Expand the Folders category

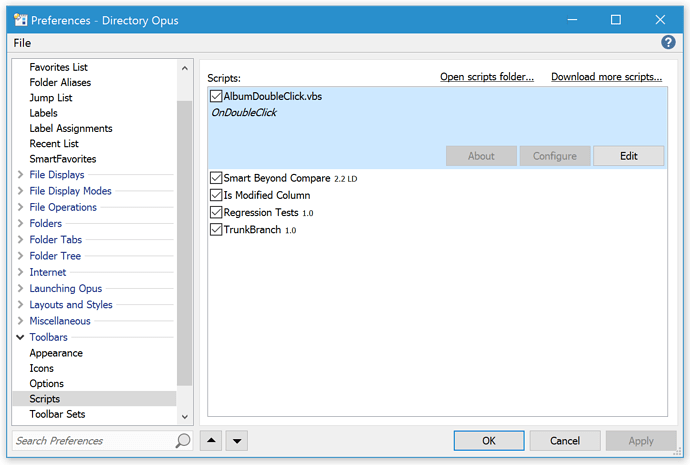[x=20, y=223]
